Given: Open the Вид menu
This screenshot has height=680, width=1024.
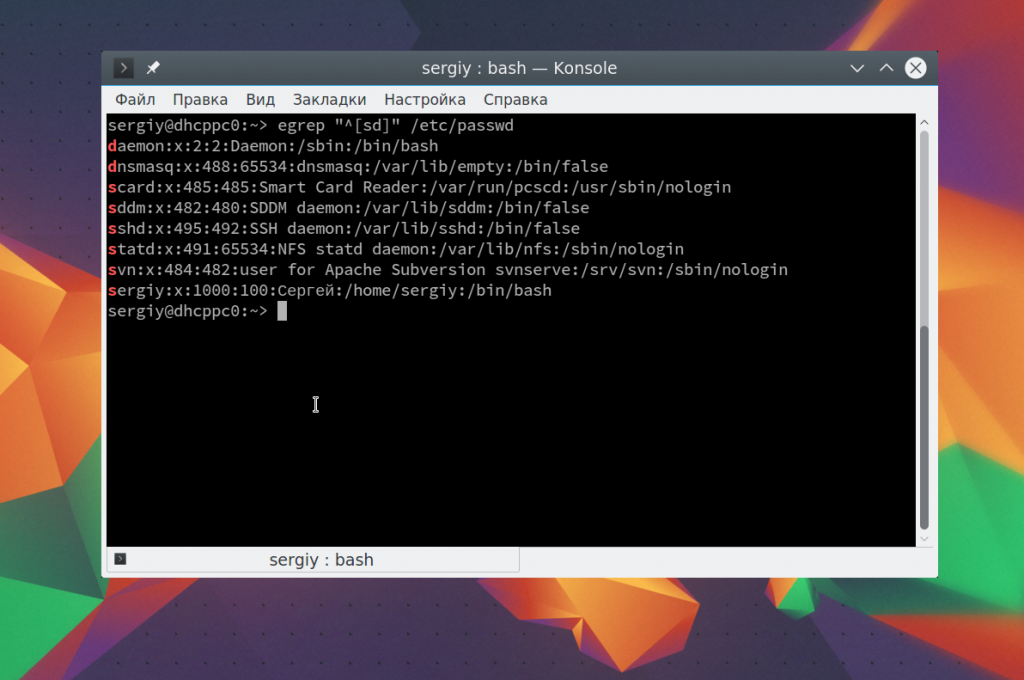Looking at the screenshot, I should (260, 100).
